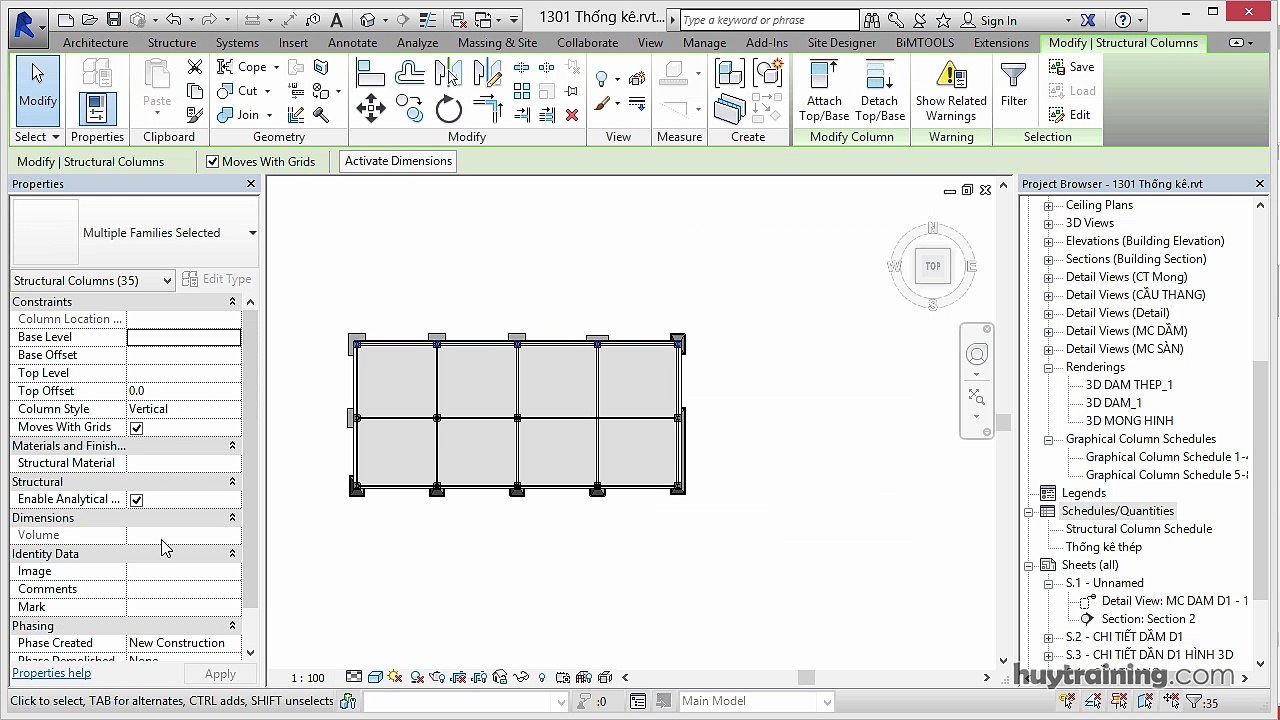Viewport: 1280px width, 720px height.
Task: Click the Cut to Clipboard scissors icon
Action: tap(195, 67)
